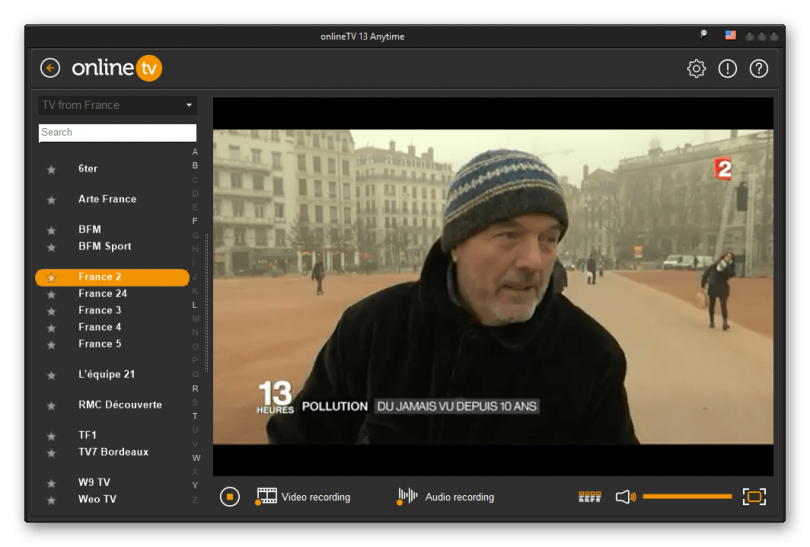Image resolution: width=810 pixels, height=547 pixels.
Task: Open settings via the gear icon
Action: click(x=696, y=68)
